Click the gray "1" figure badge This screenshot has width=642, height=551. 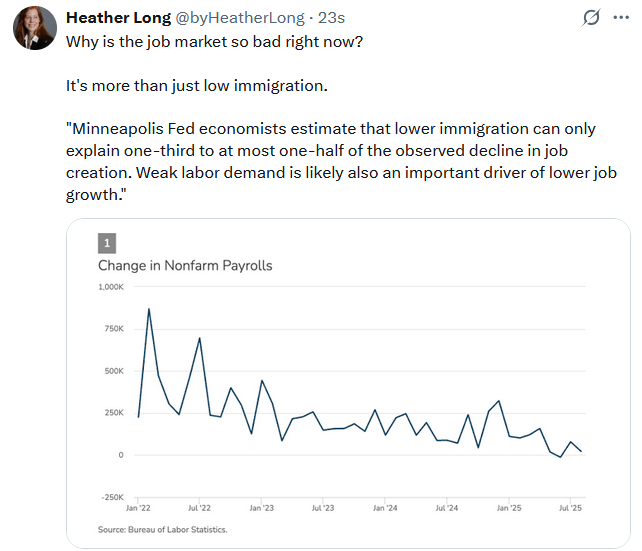(107, 243)
